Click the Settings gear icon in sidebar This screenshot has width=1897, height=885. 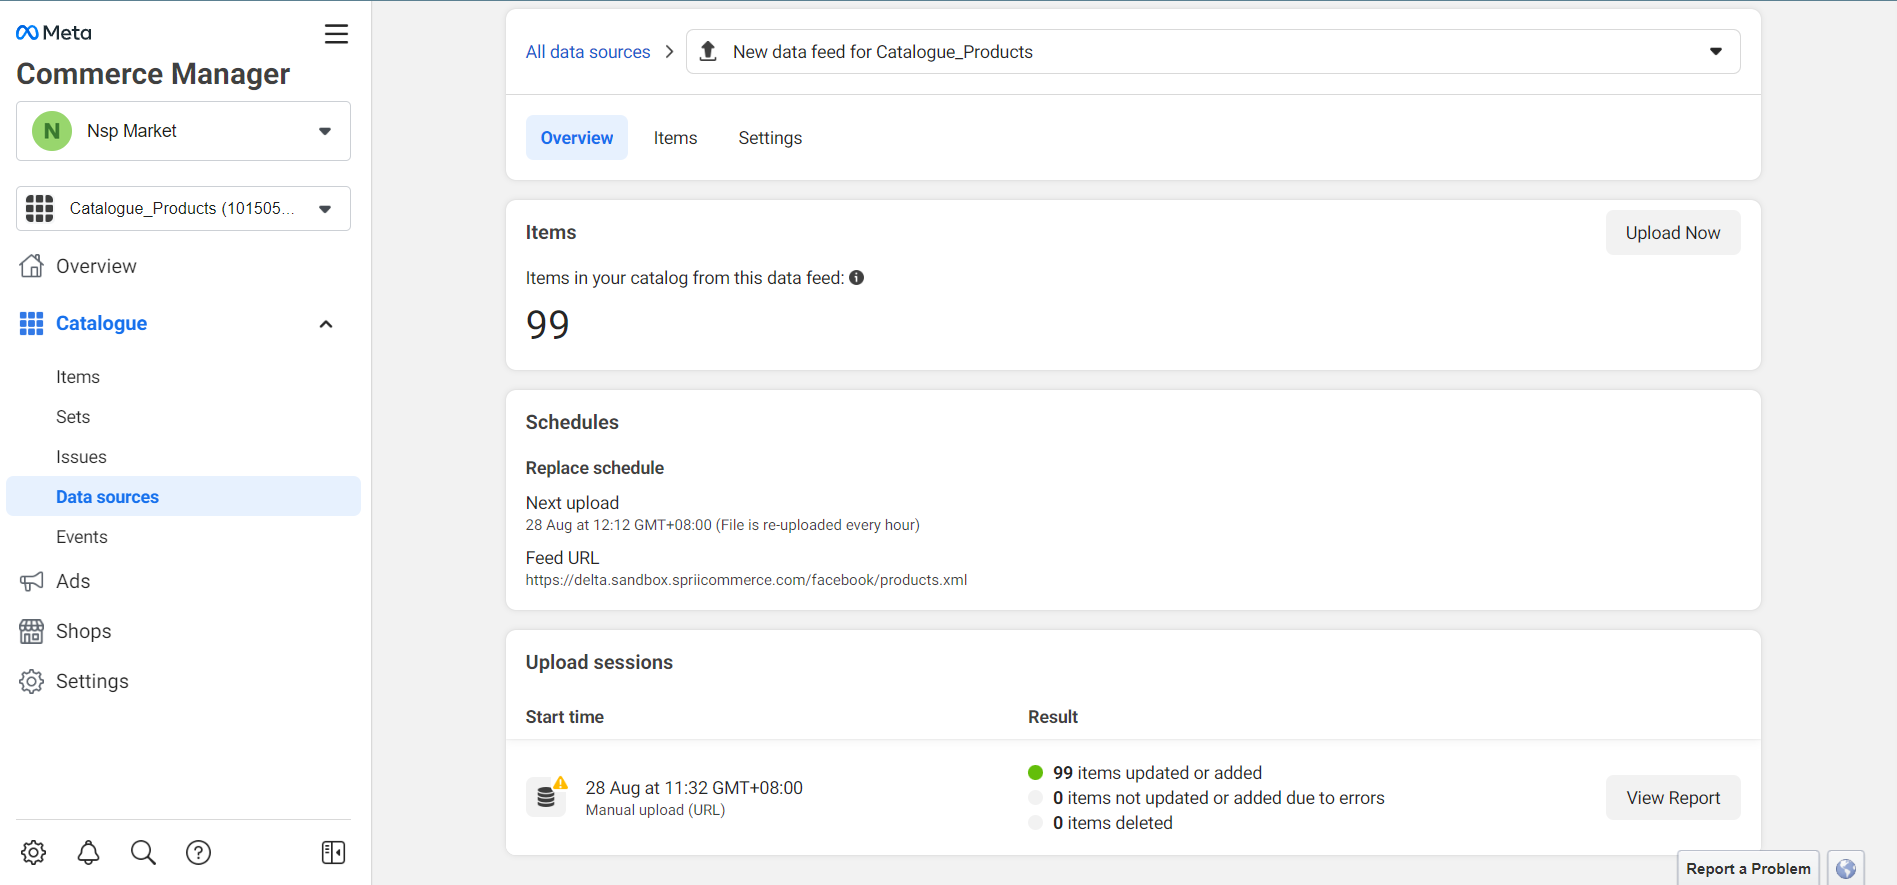32,681
